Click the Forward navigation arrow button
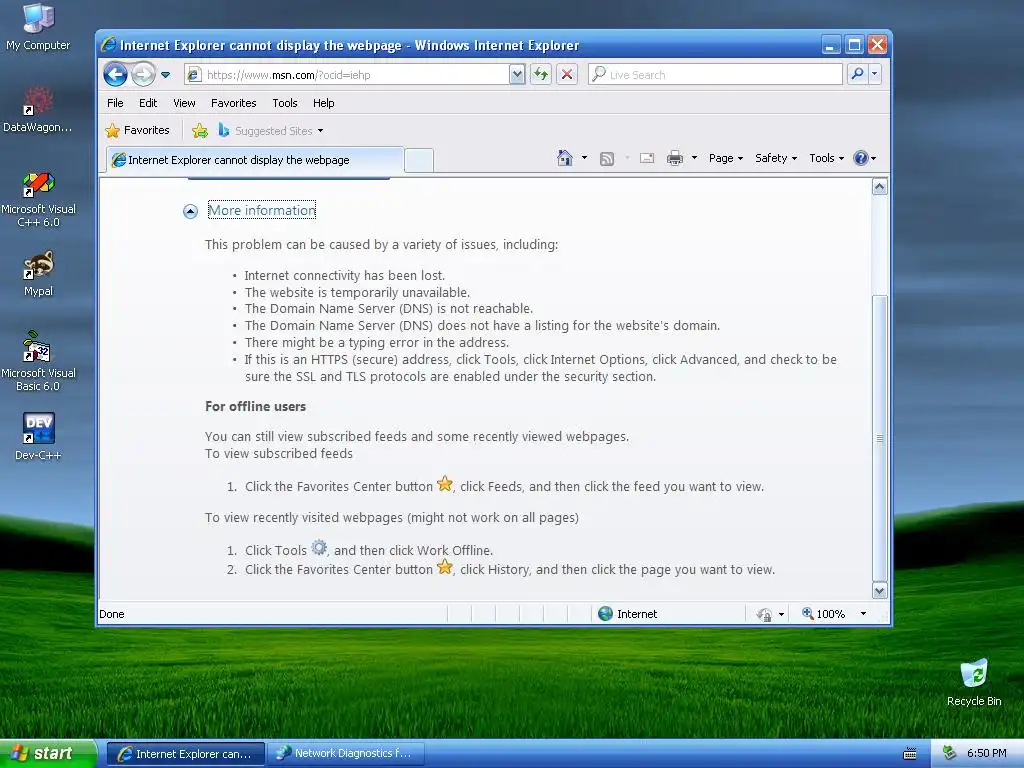 click(x=143, y=74)
